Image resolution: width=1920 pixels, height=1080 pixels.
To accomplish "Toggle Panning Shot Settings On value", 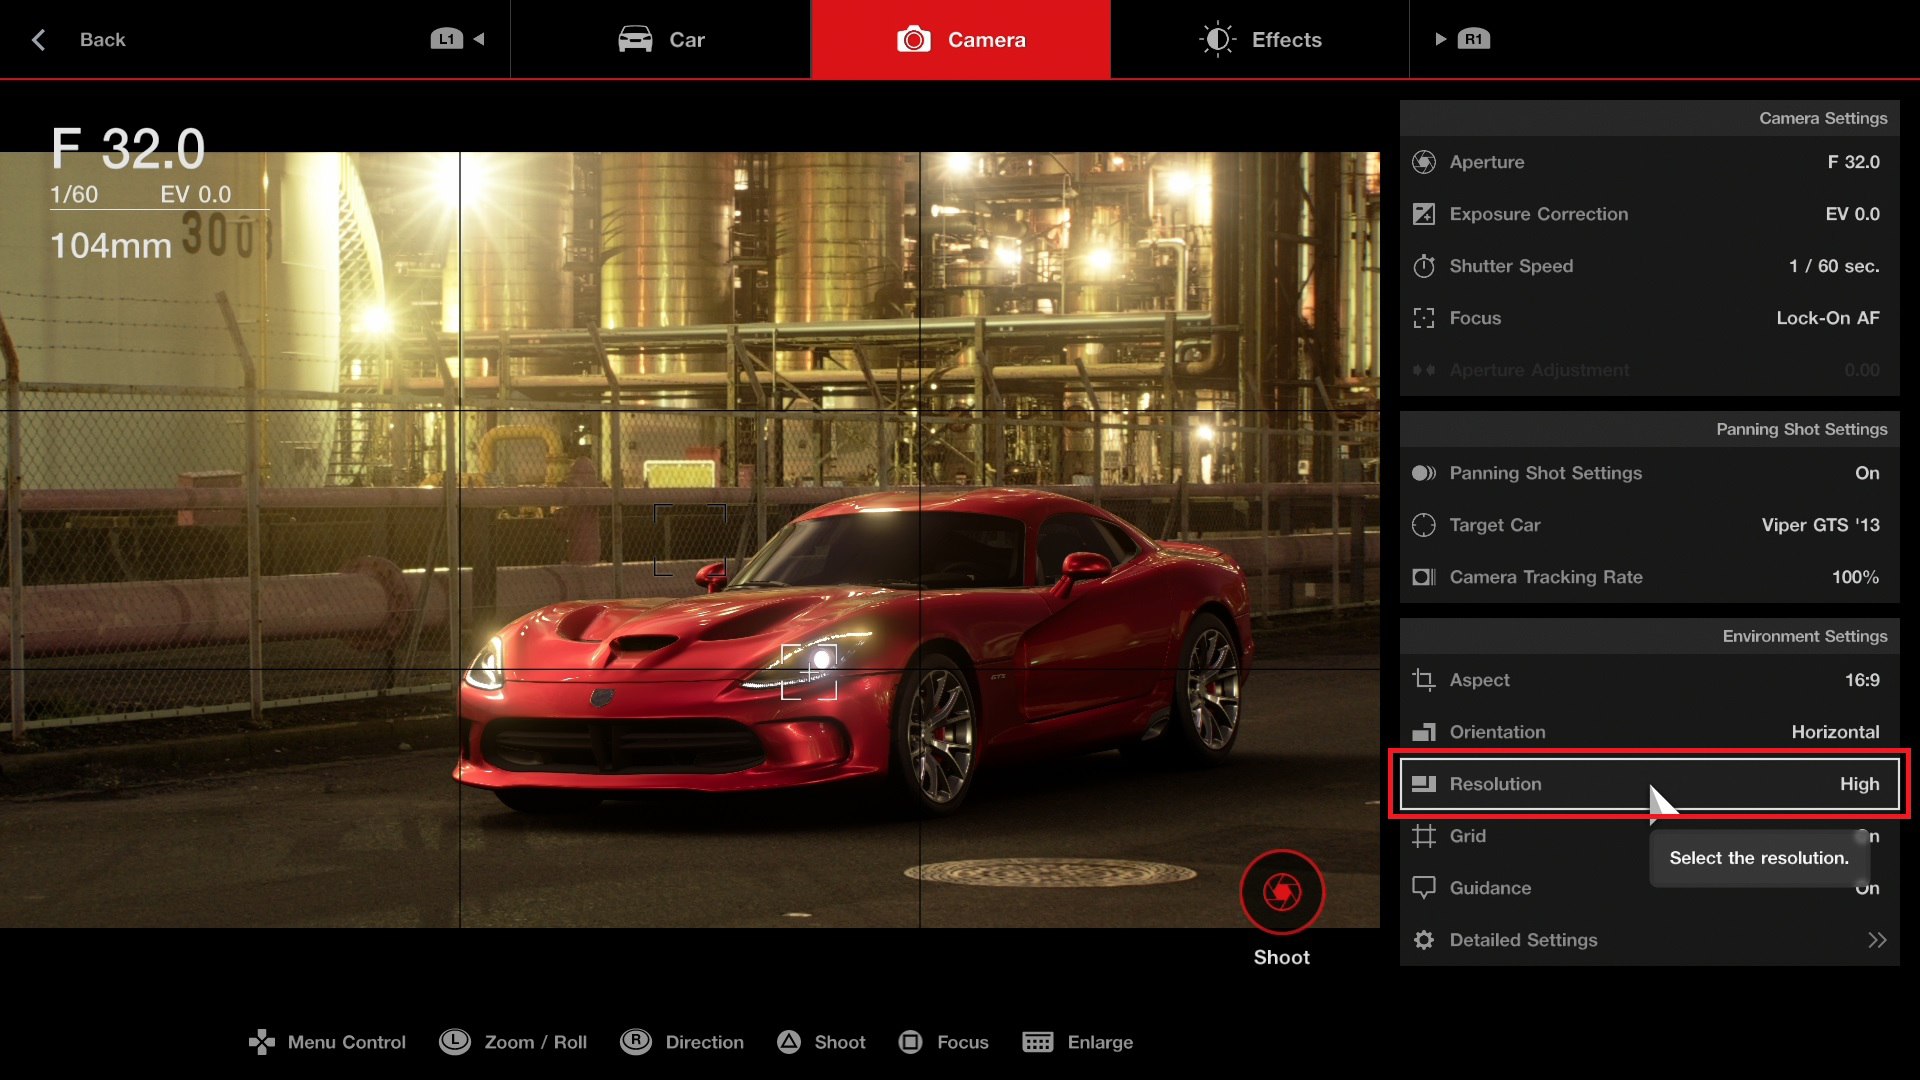I will (1866, 473).
